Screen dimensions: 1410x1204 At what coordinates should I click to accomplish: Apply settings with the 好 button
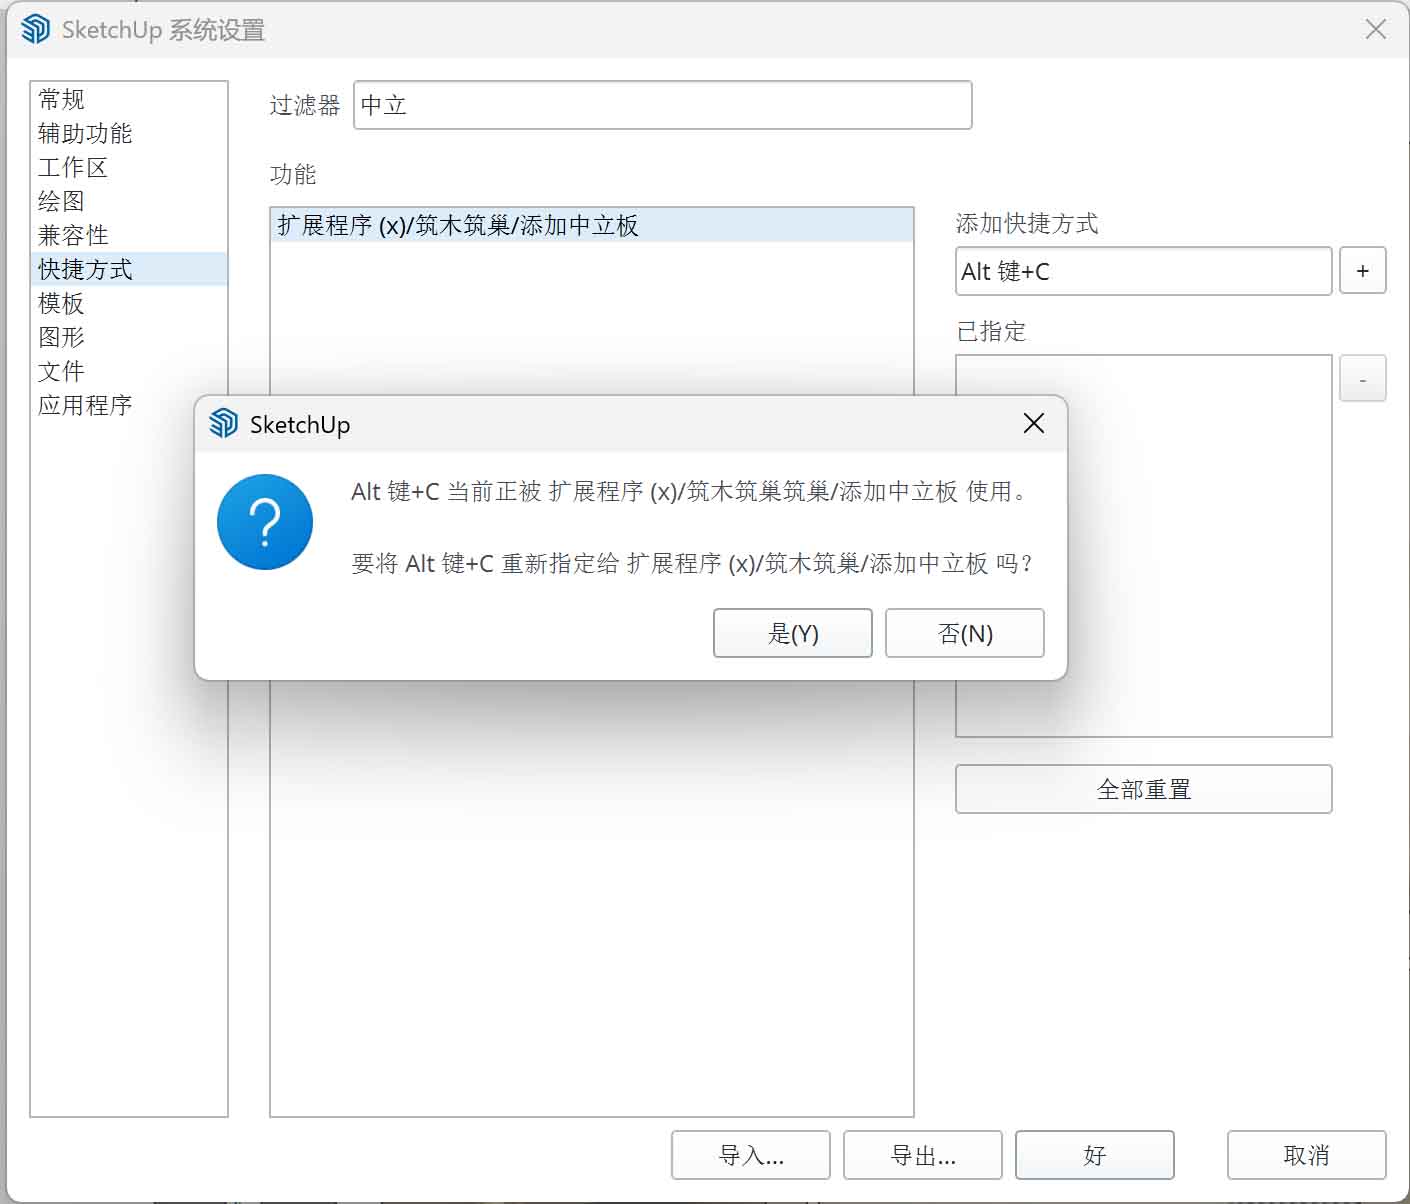[x=1094, y=1155]
